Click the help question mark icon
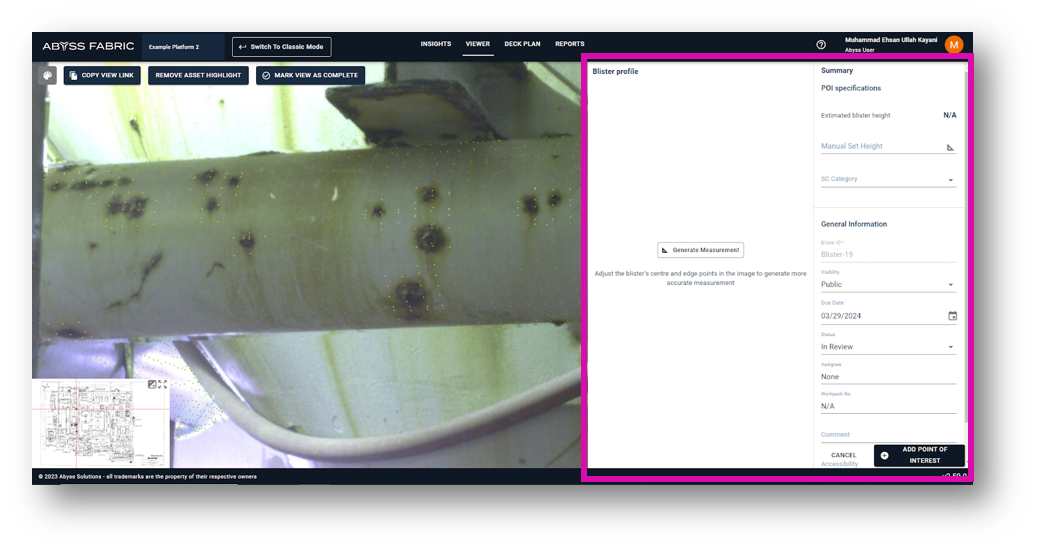Image resolution: width=1038 pixels, height=550 pixels. [x=821, y=45]
